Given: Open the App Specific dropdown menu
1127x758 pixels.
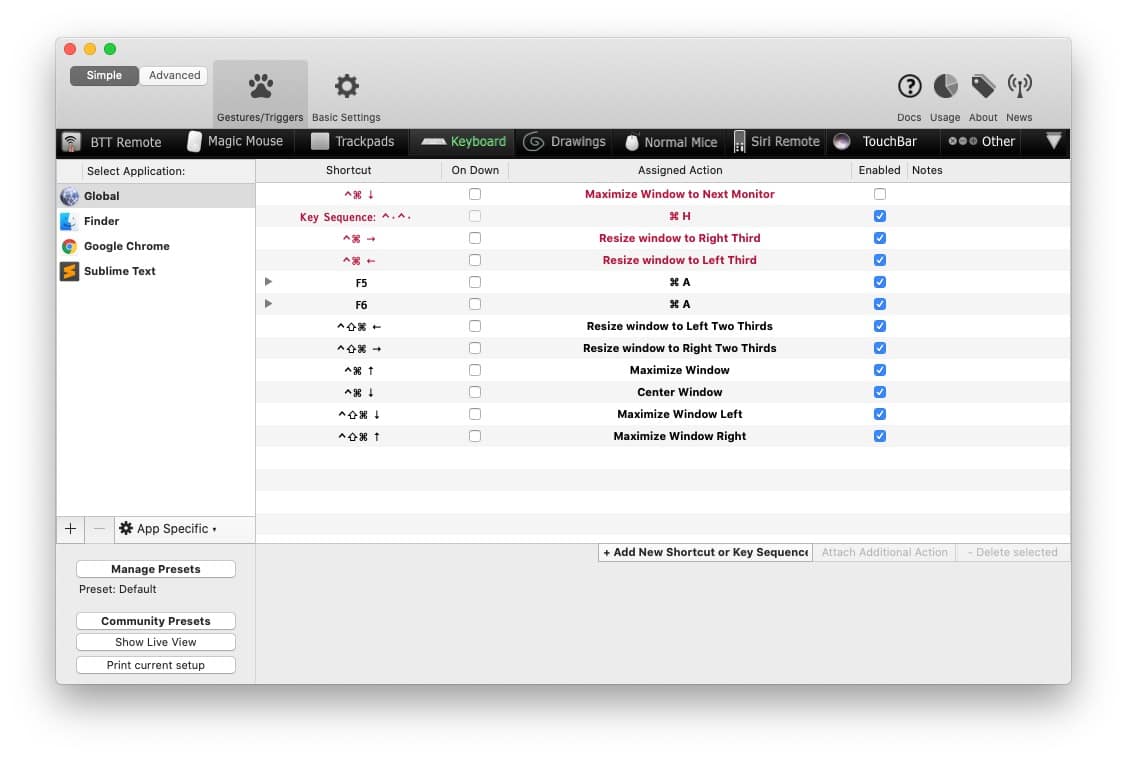Looking at the screenshot, I should coord(168,529).
